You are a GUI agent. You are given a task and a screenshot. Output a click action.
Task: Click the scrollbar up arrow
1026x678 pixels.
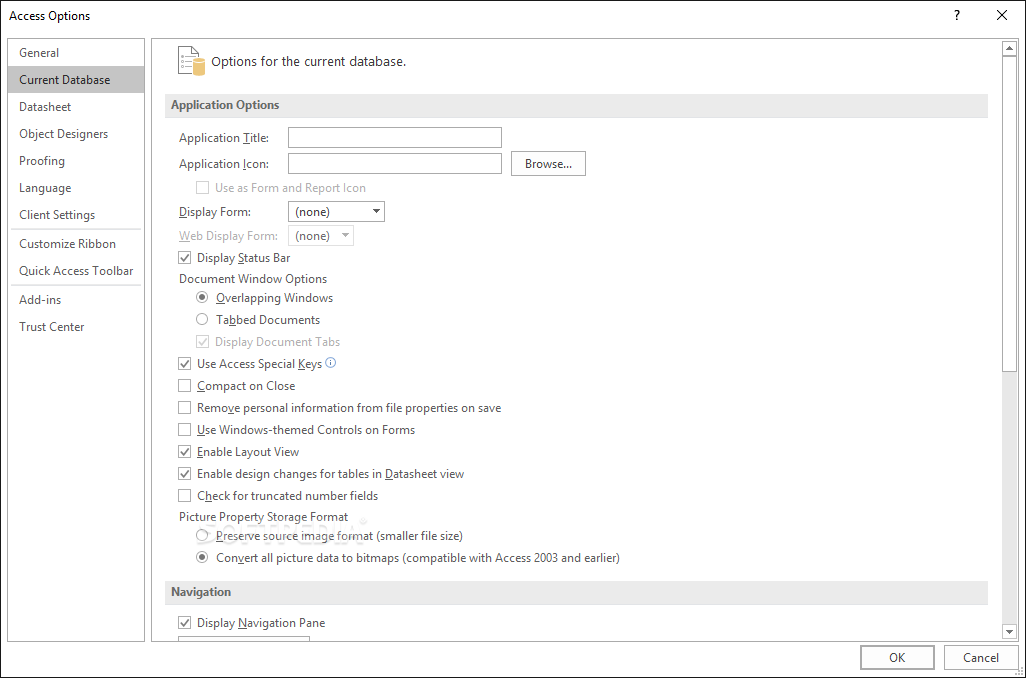point(1008,48)
